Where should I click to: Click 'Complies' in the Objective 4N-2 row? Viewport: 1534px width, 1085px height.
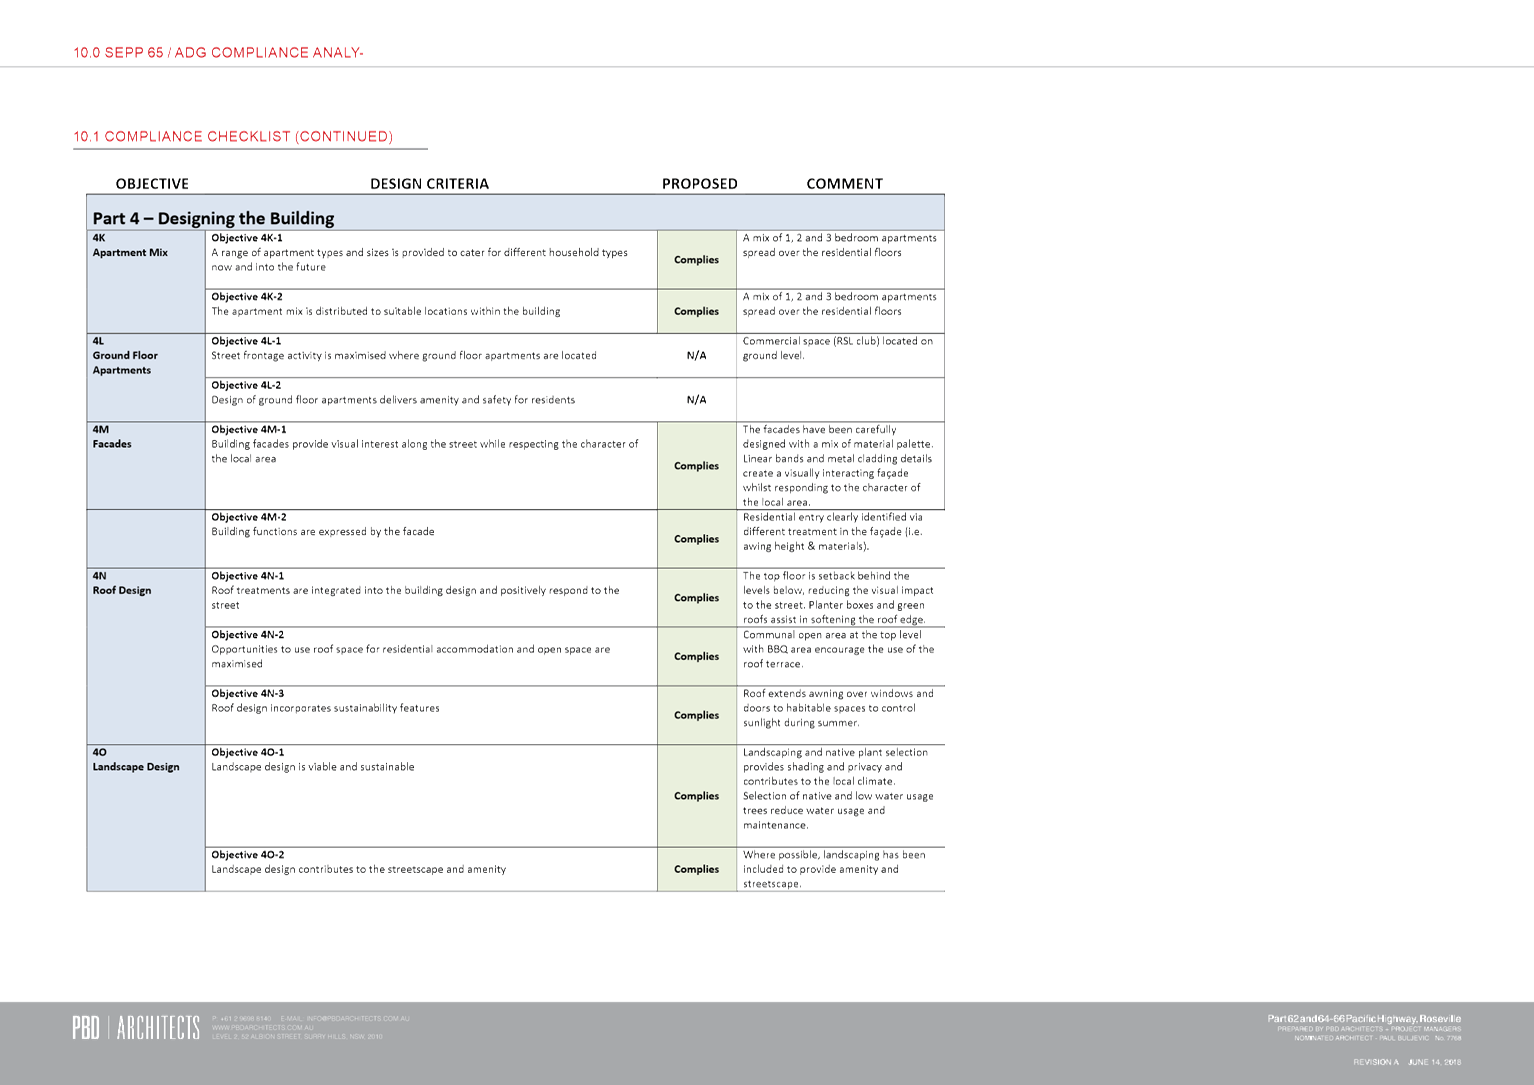point(697,657)
